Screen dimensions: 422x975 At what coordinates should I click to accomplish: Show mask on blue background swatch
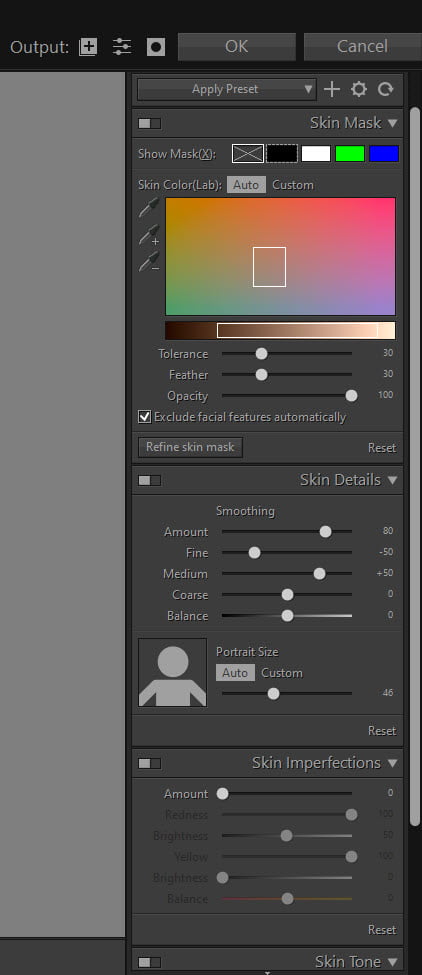[x=384, y=154]
